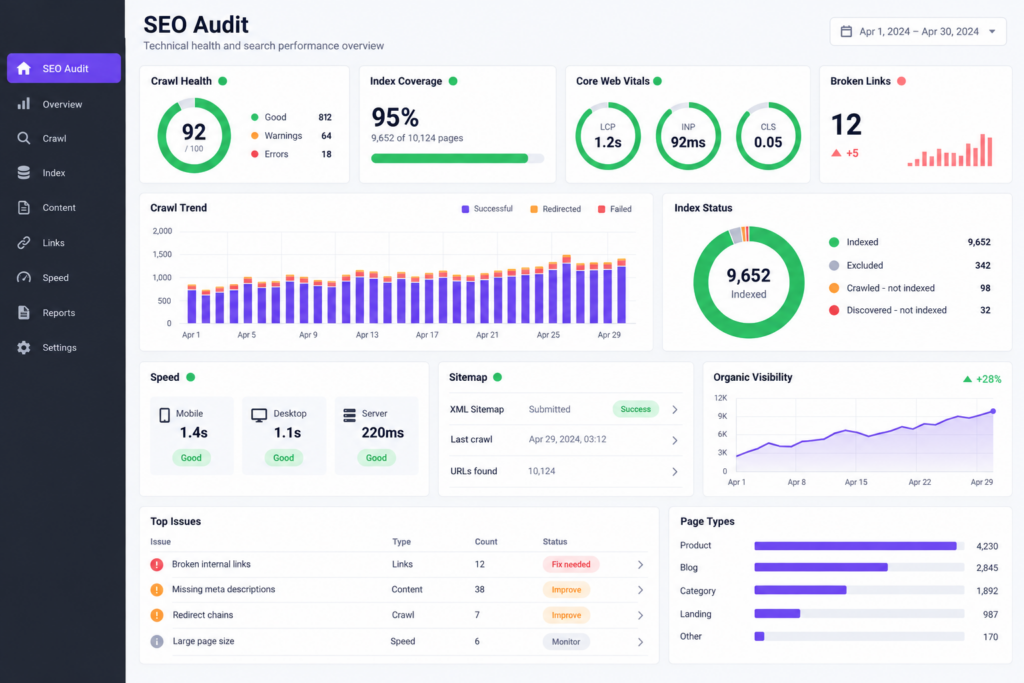The image size is (1024, 683).
Task: Toggle the Successful series in Crawl Trend legend
Action: [x=487, y=209]
